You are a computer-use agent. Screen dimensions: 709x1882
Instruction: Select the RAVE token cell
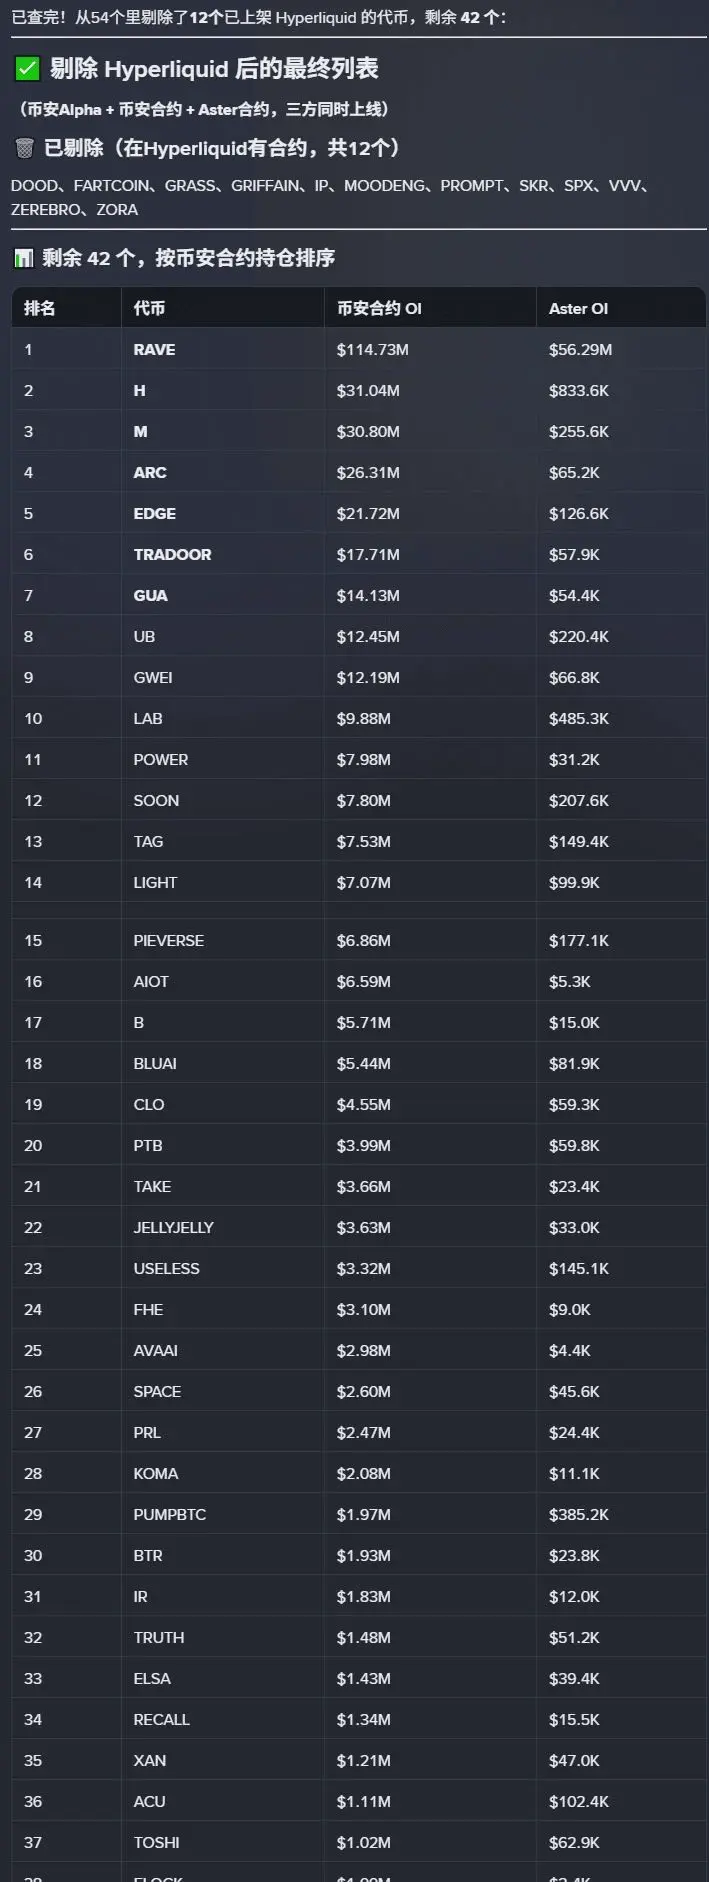(x=154, y=349)
